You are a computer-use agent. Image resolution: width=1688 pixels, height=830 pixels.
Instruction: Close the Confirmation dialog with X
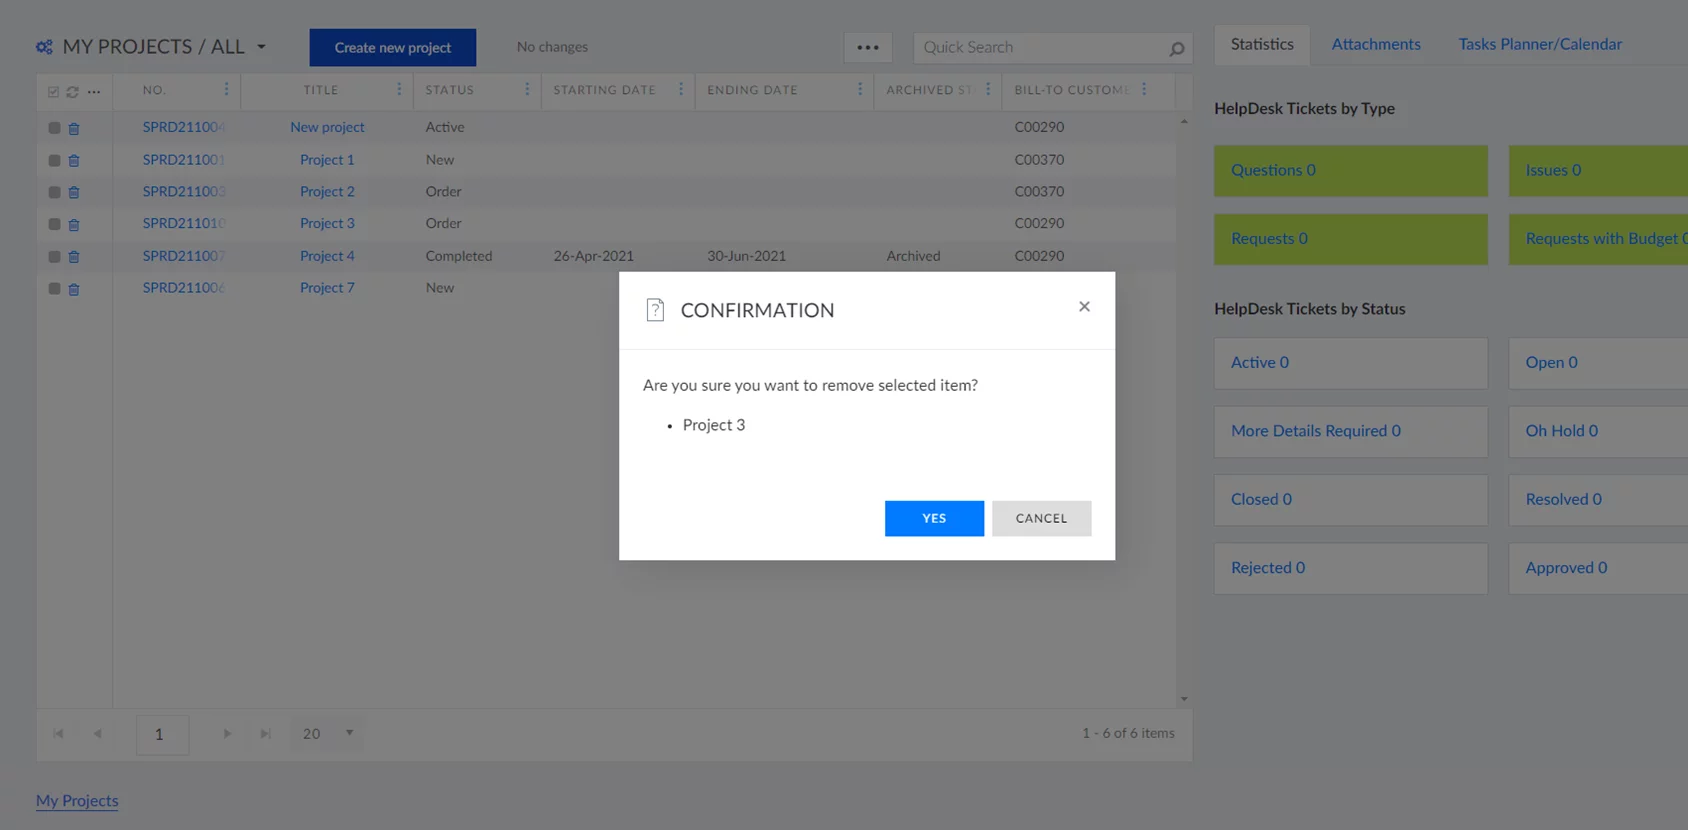pyautogui.click(x=1084, y=307)
